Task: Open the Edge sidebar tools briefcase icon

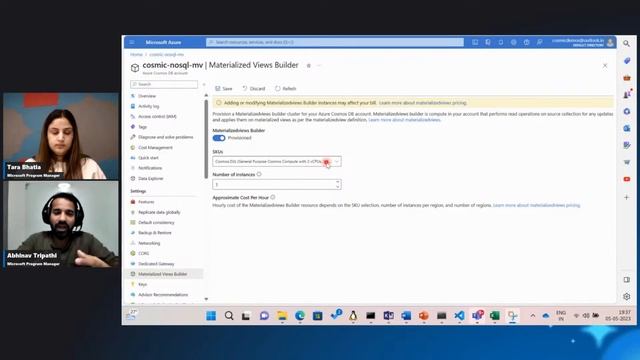Action: (627, 78)
